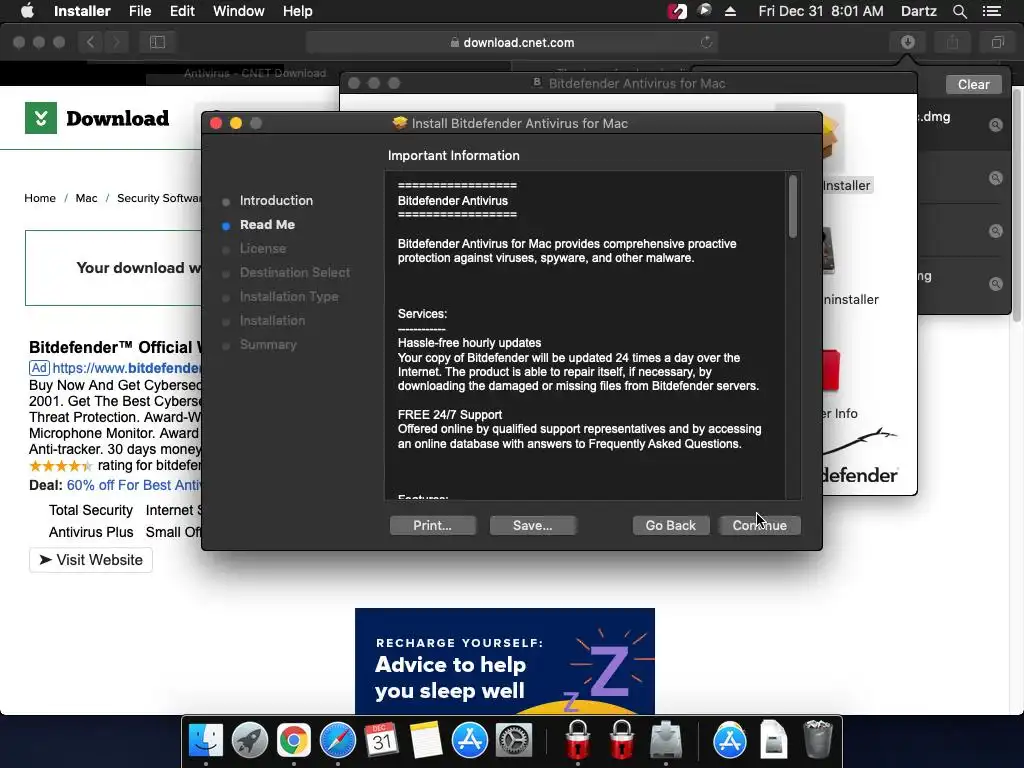Open Finder from the Dock
1024x768 pixels.
tap(205, 741)
